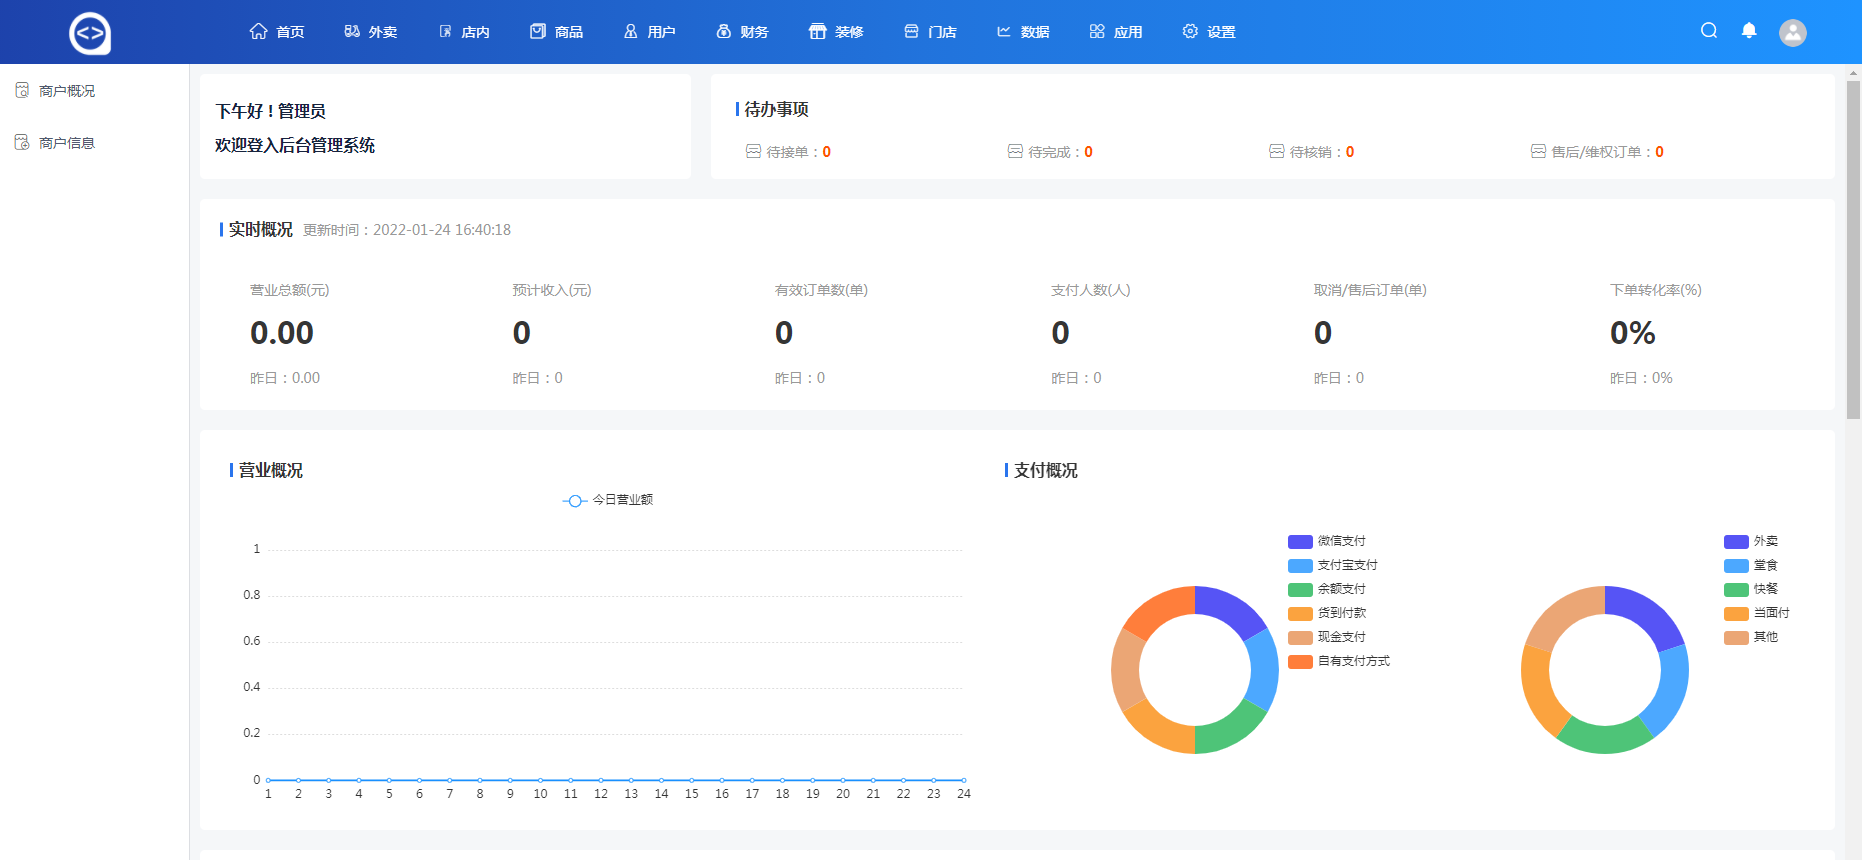Open the 待完成 count value
This screenshot has height=860, width=1862.
1089,152
